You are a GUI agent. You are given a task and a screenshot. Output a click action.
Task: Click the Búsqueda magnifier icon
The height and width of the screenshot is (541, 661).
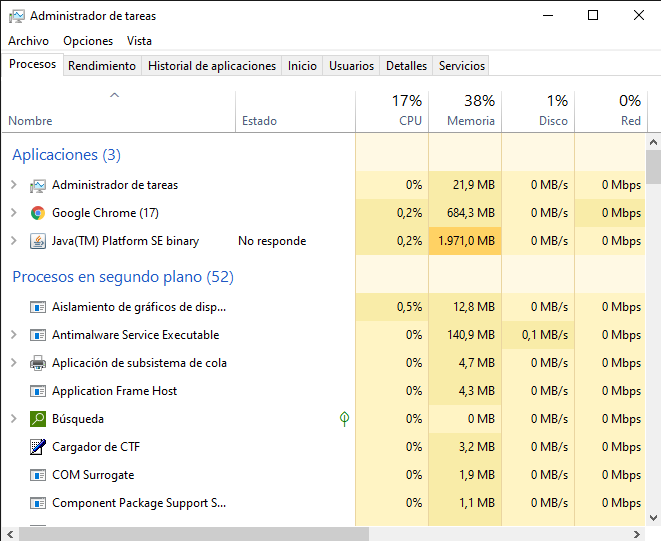[38, 419]
